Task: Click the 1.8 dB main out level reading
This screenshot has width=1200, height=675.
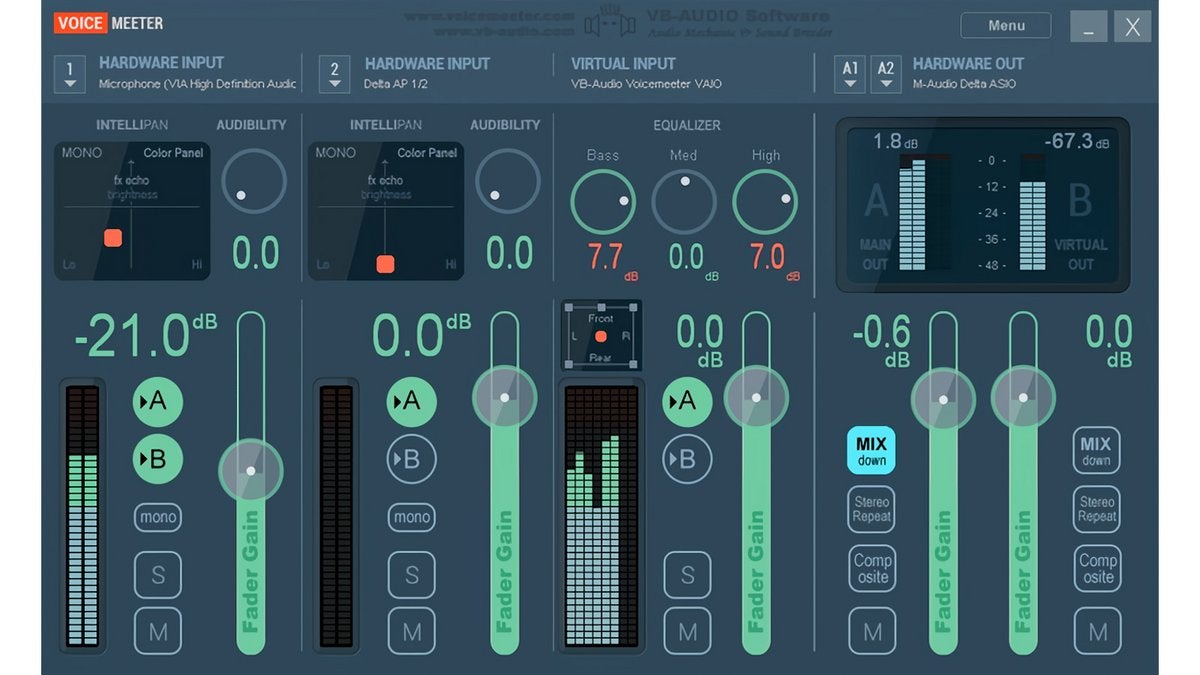Action: 895,142
